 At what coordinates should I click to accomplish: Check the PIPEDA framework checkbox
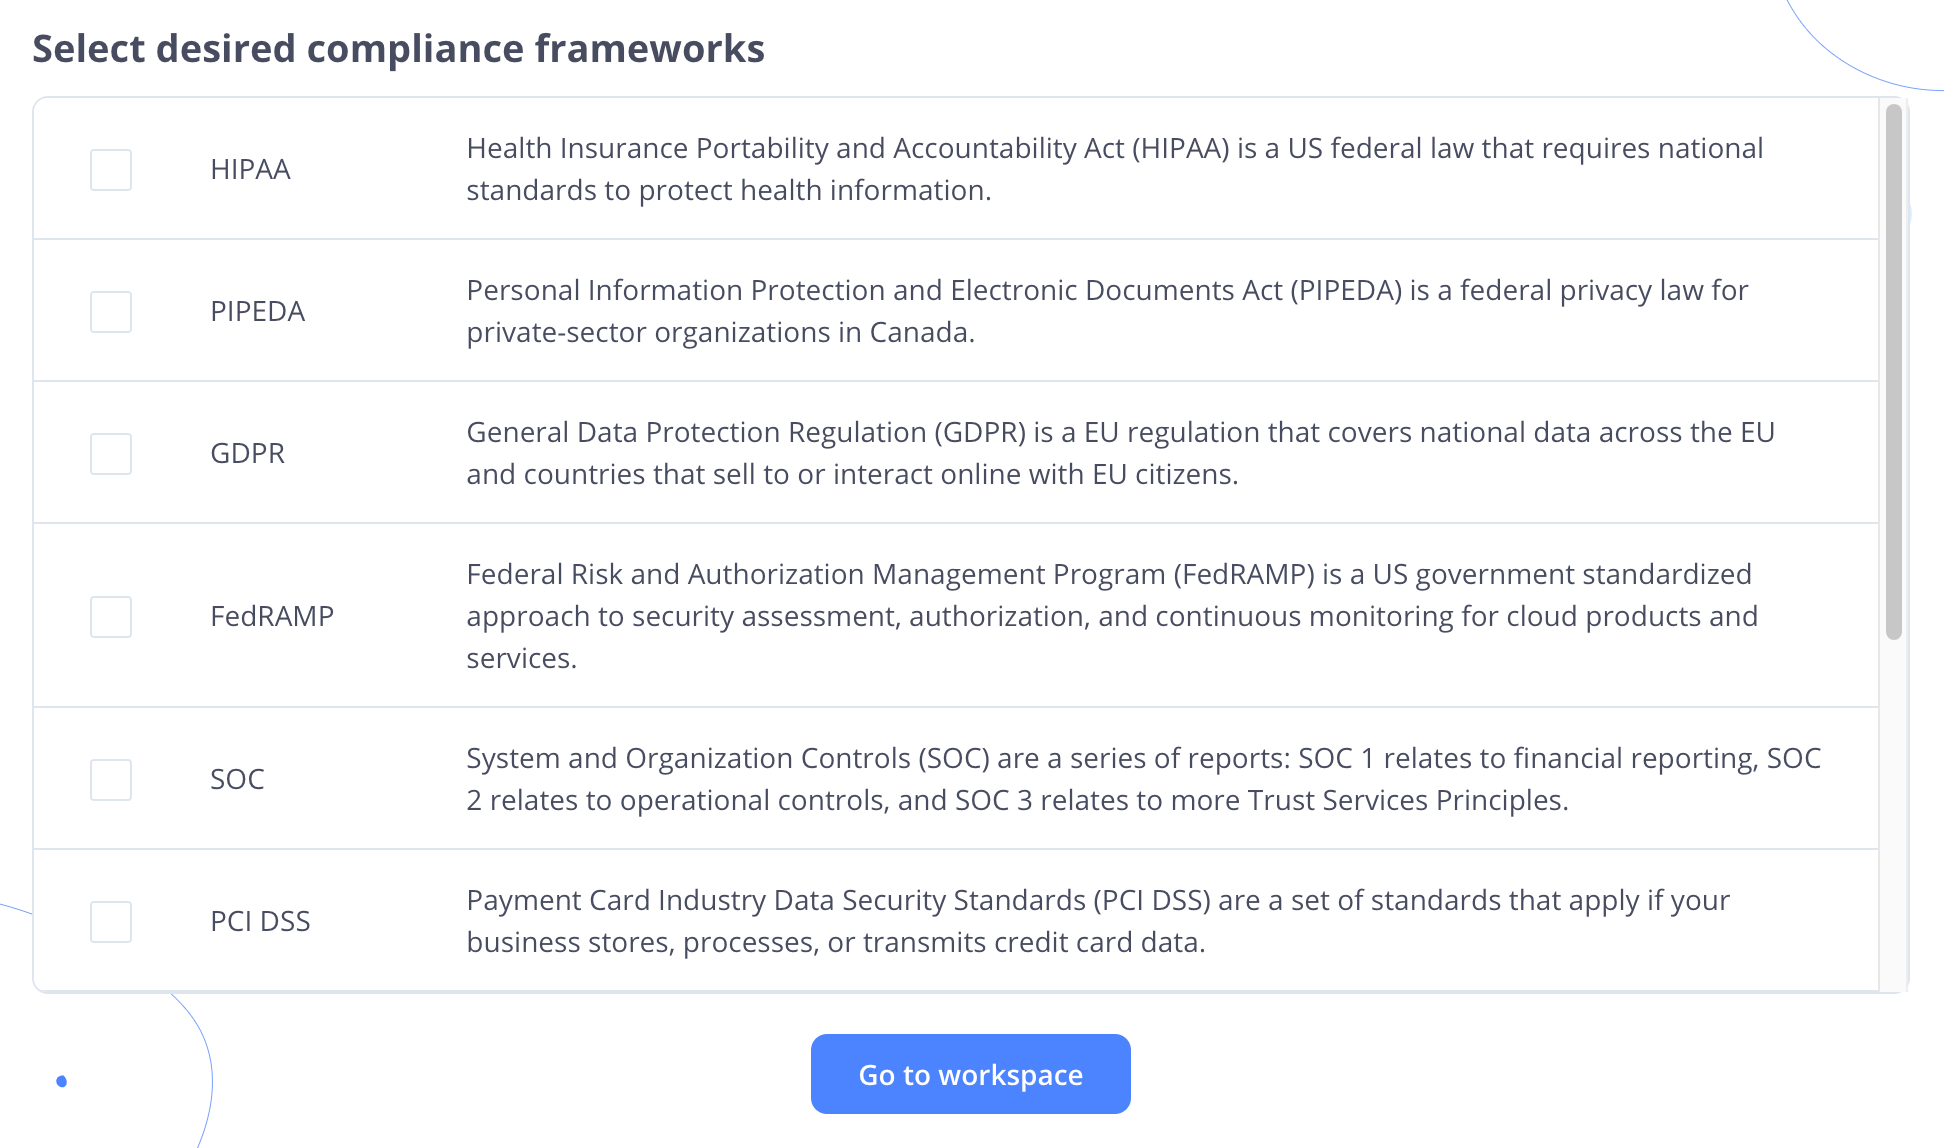tap(111, 312)
